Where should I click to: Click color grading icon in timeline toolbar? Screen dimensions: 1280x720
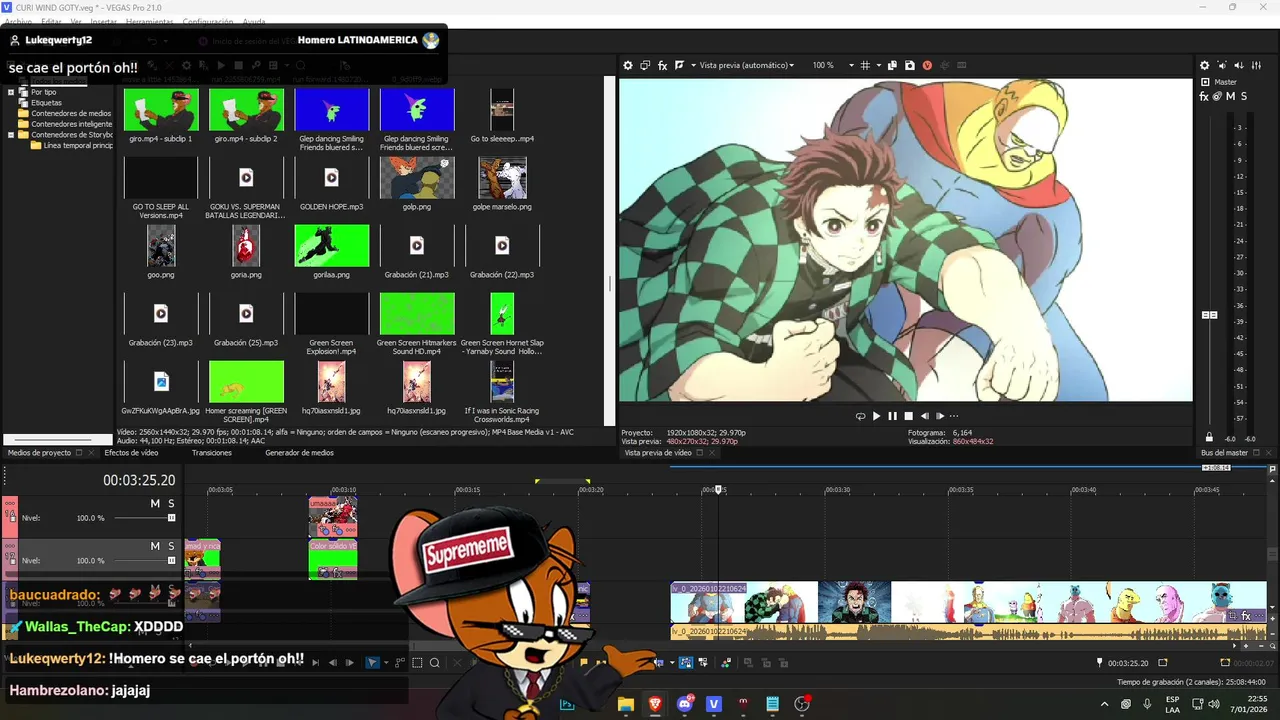[726, 662]
